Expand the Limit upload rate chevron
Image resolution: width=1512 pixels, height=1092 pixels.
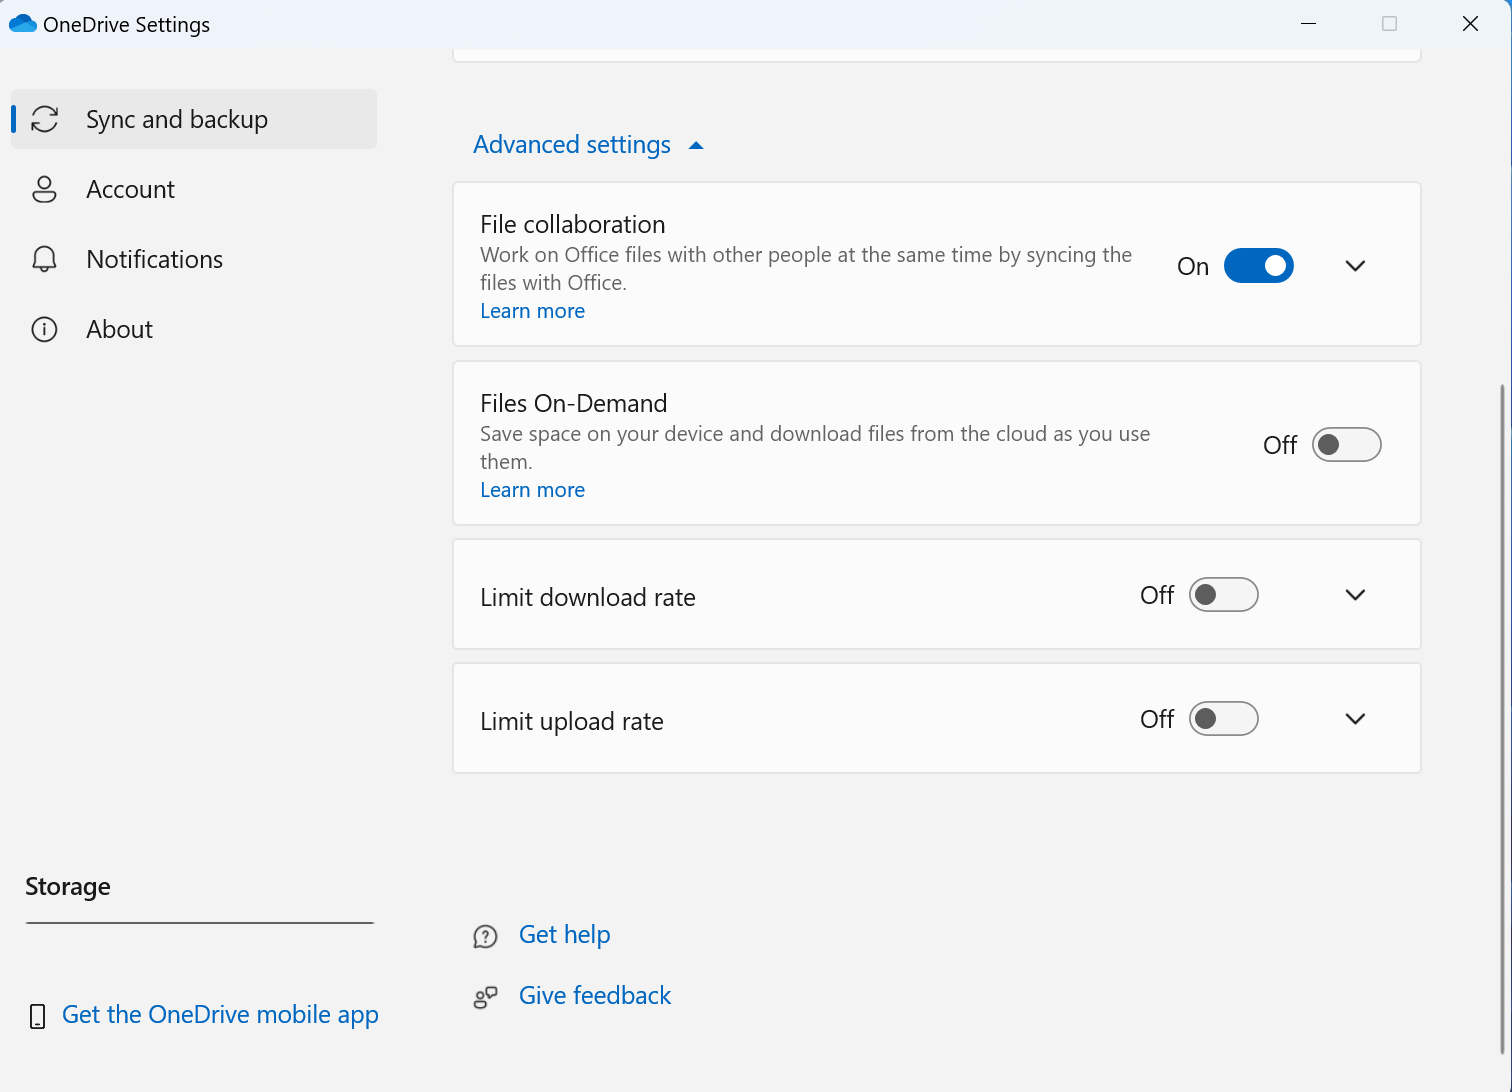1355,719
